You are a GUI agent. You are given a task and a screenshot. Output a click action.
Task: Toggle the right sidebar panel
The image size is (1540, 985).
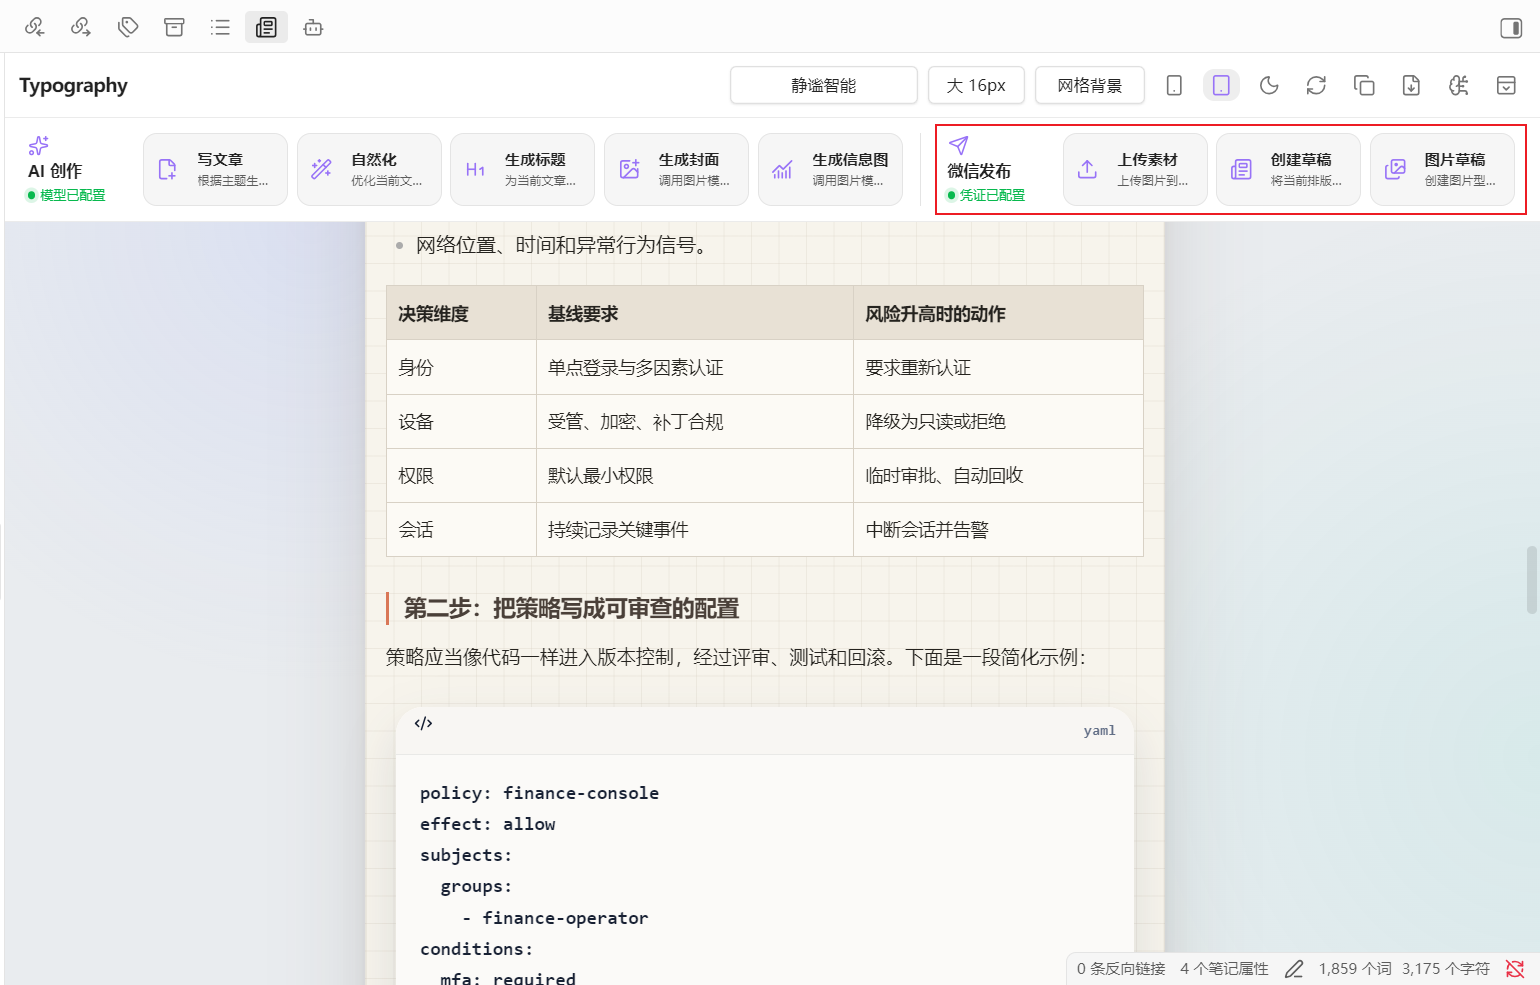pyautogui.click(x=1511, y=28)
